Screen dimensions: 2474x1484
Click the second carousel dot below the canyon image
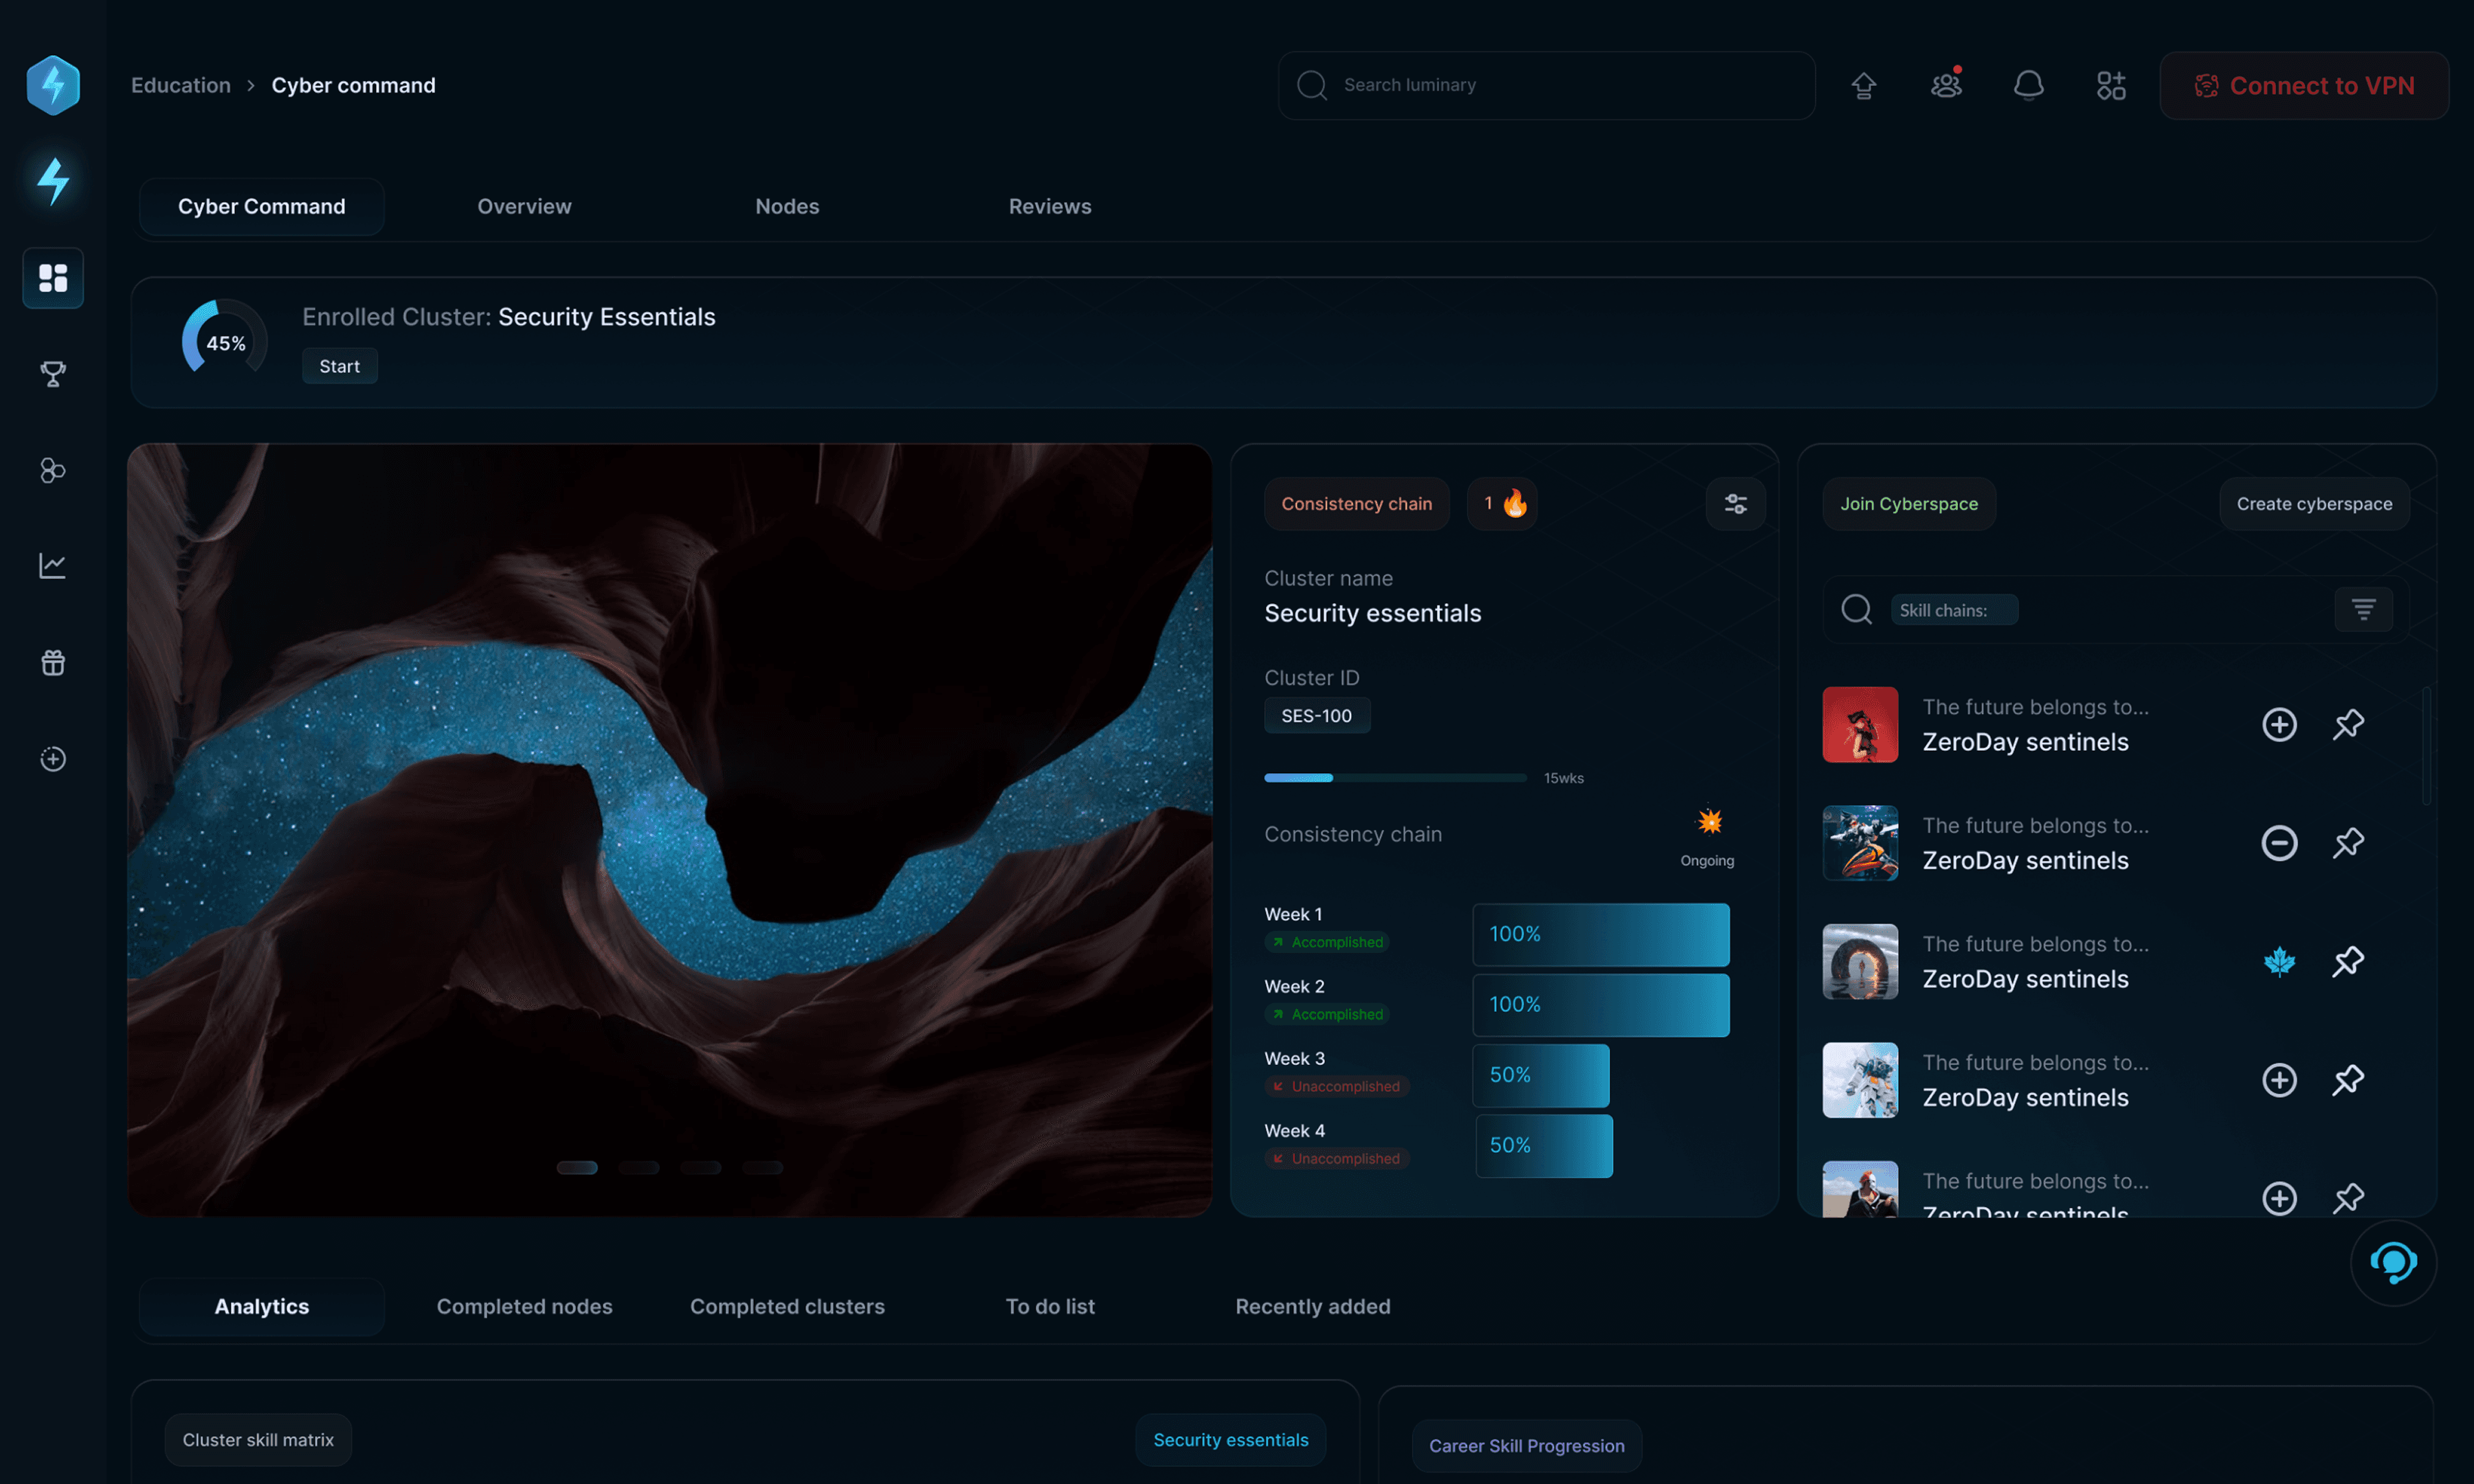click(640, 1167)
